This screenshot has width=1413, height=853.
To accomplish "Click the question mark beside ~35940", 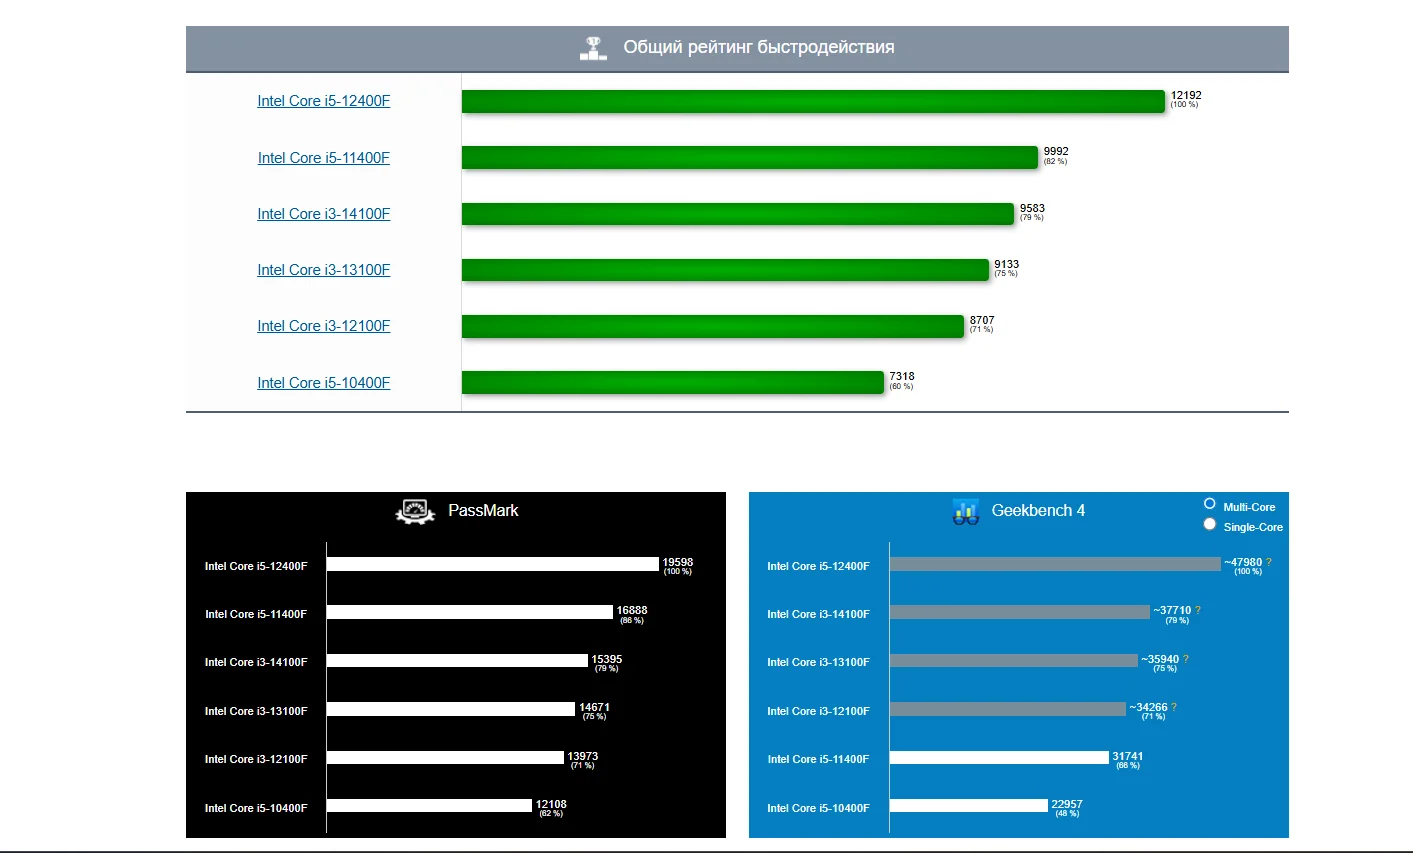I will (x=1186, y=659).
